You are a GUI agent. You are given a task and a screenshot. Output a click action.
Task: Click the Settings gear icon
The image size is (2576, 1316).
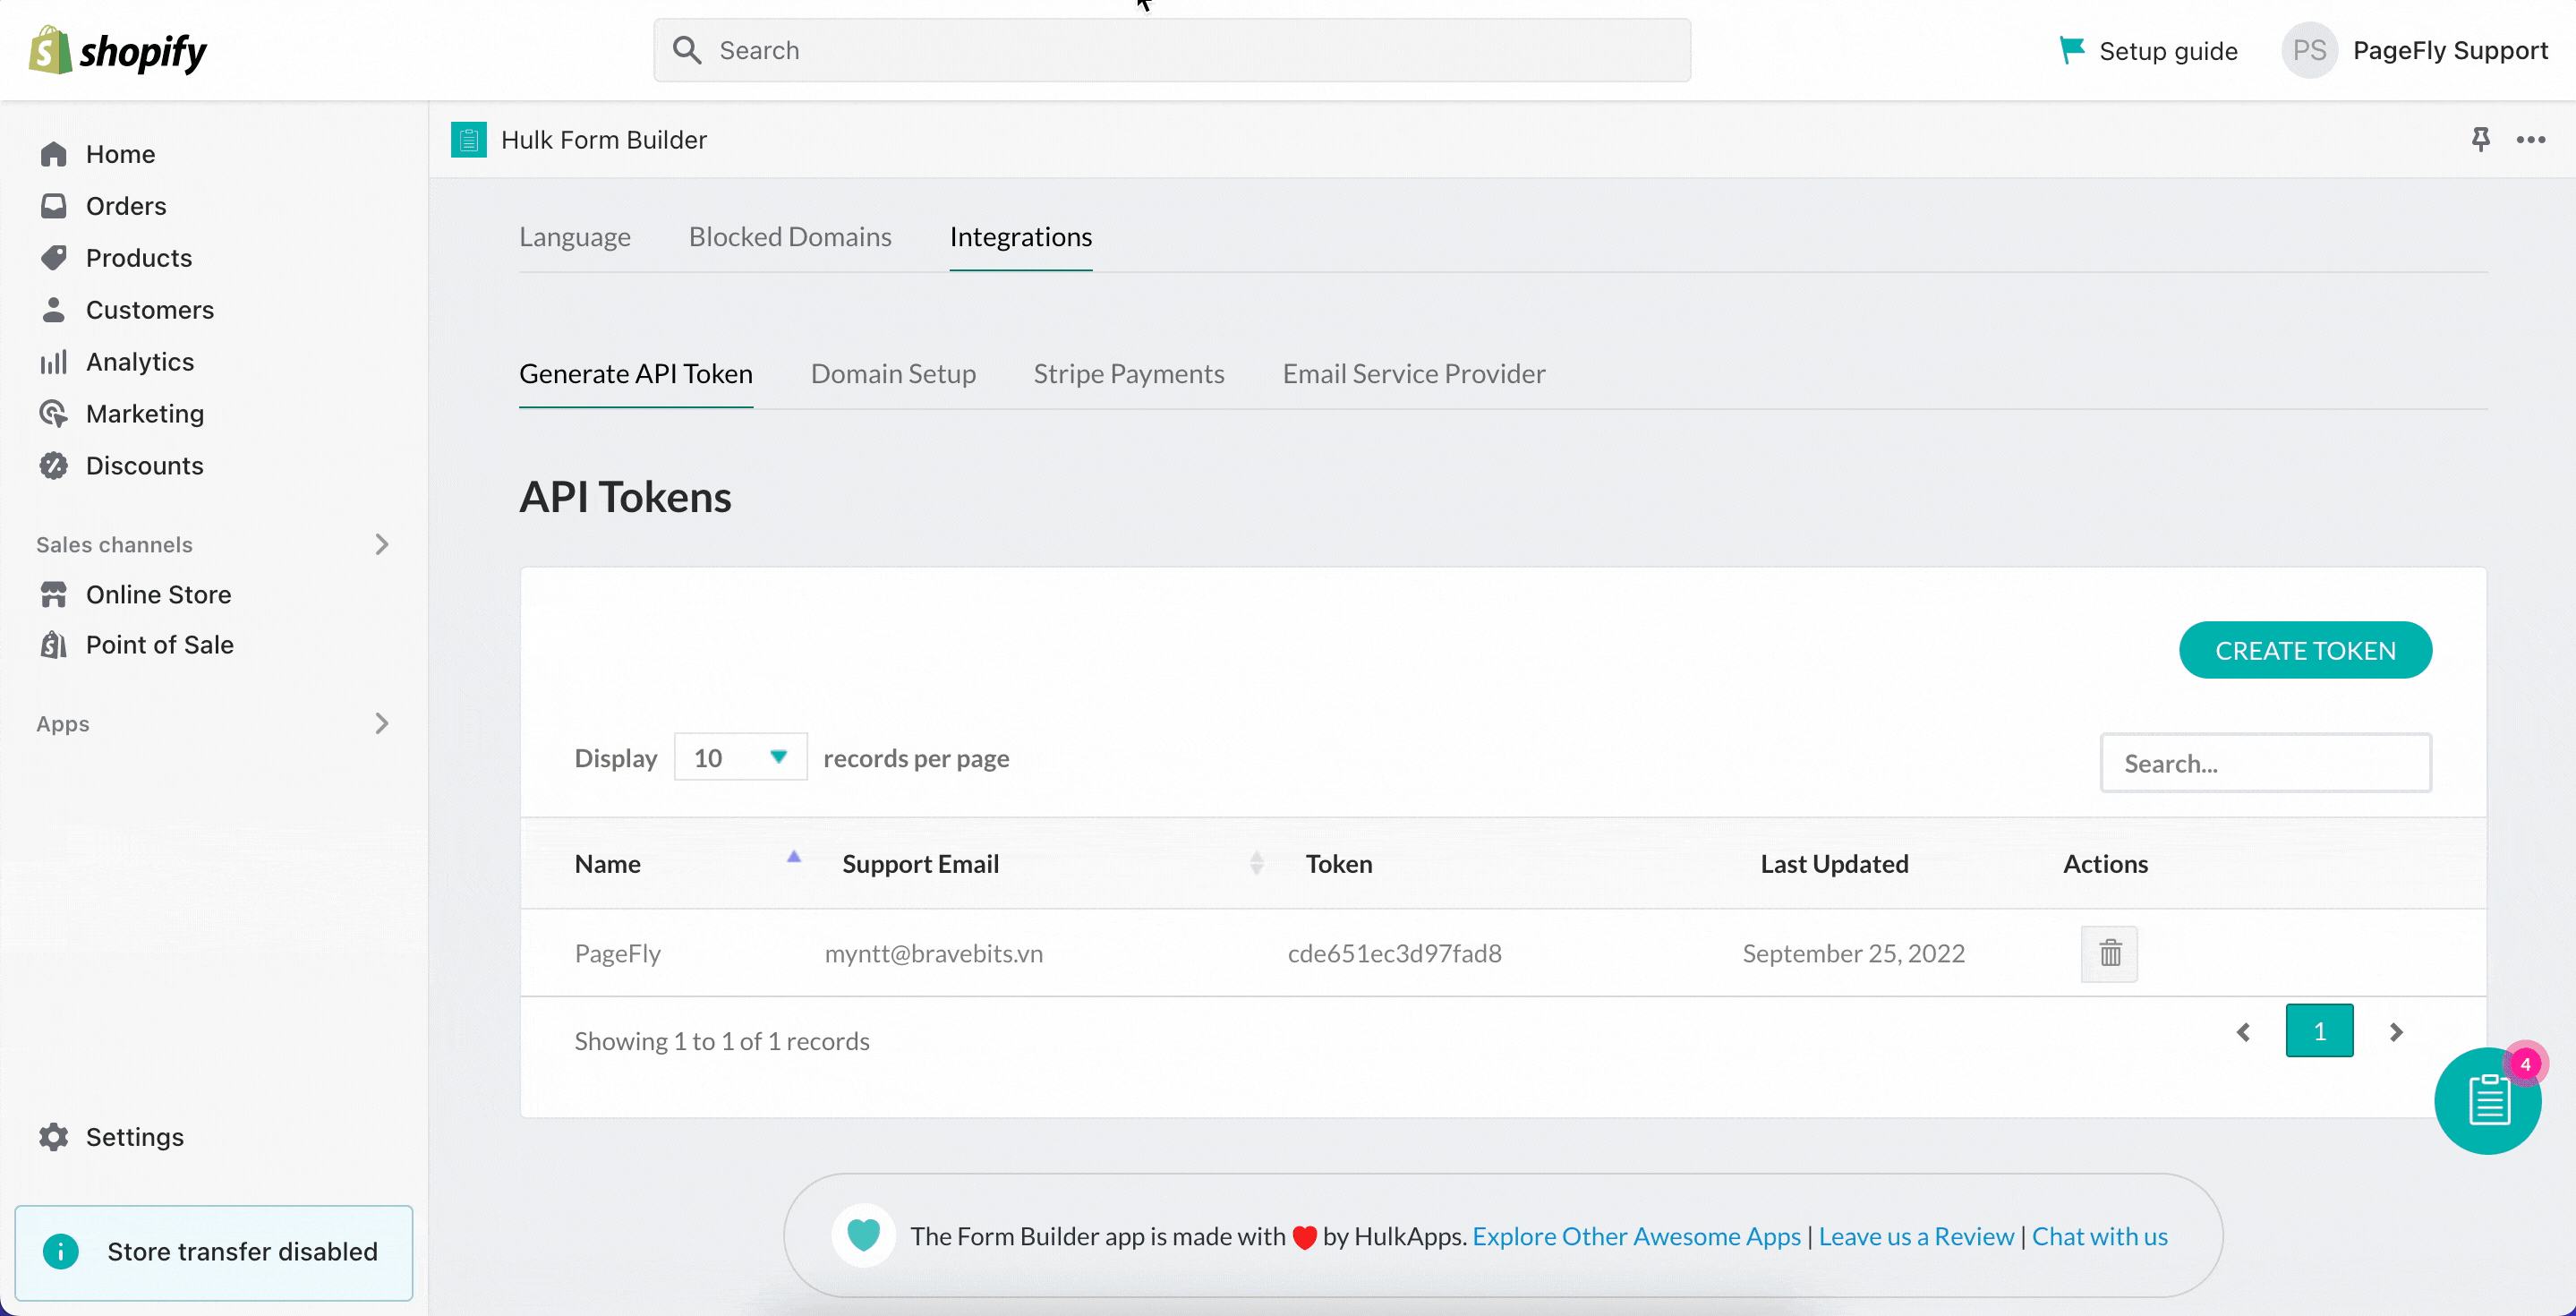[53, 1137]
